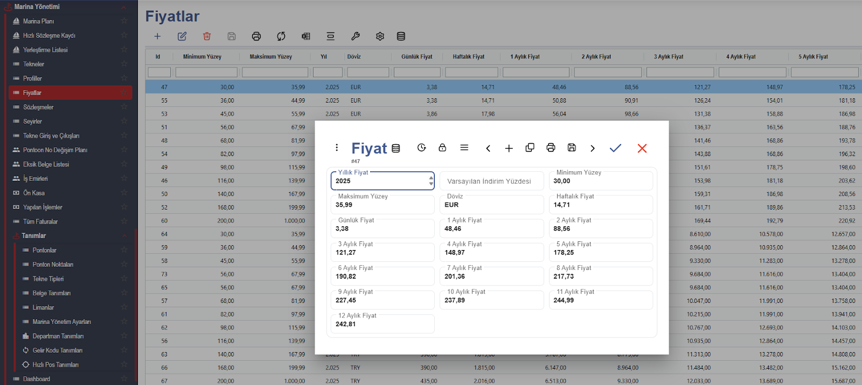Open Marina Planı in the sidebar
The height and width of the screenshot is (385, 862).
point(38,21)
